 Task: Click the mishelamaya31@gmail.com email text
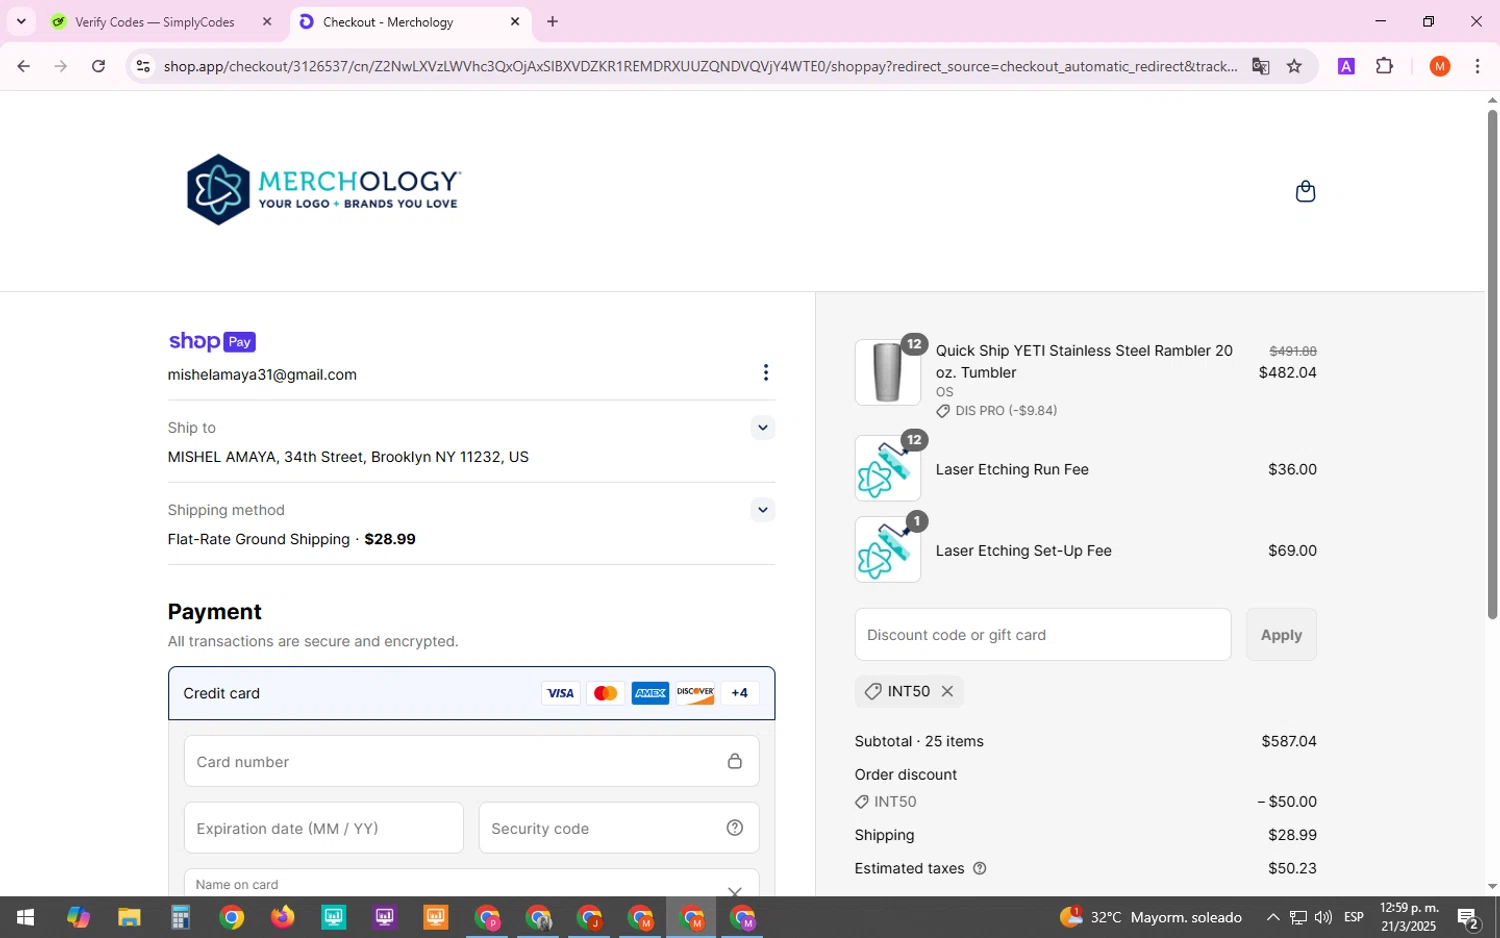point(262,375)
